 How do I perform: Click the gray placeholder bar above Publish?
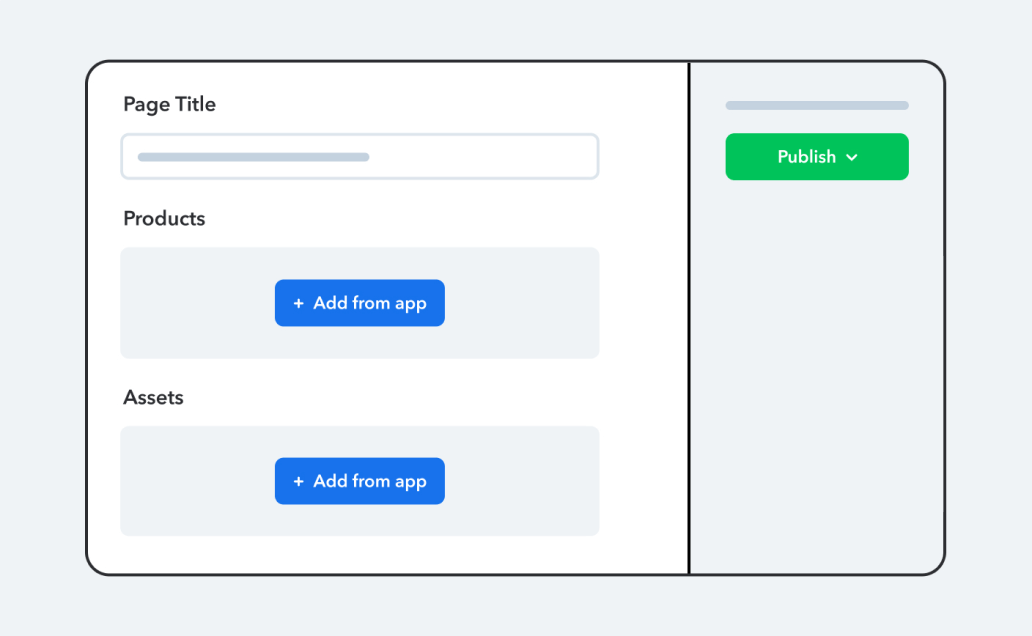[817, 105]
